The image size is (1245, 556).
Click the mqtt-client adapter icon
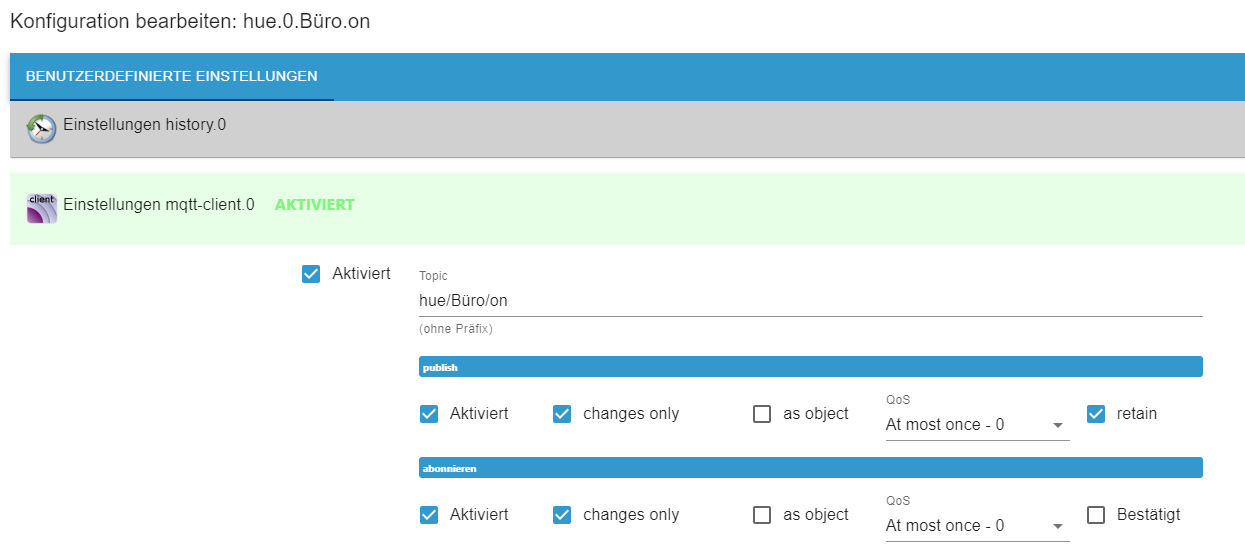tap(41, 208)
